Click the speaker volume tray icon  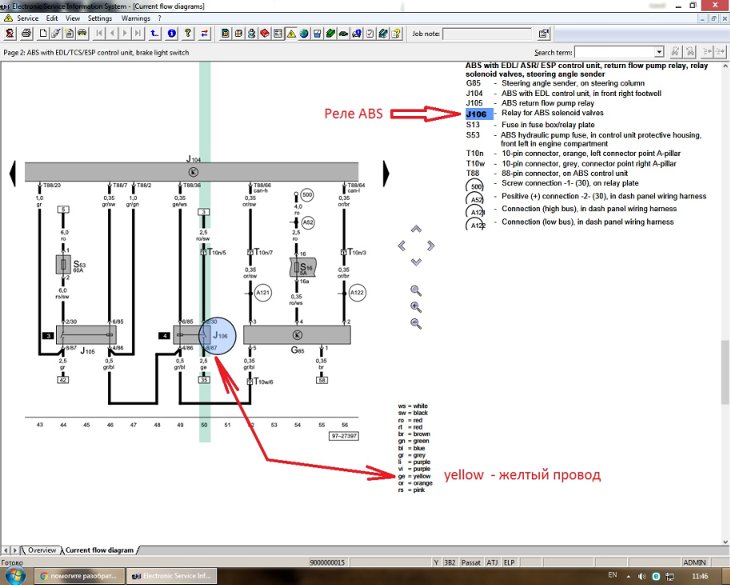tap(641, 576)
